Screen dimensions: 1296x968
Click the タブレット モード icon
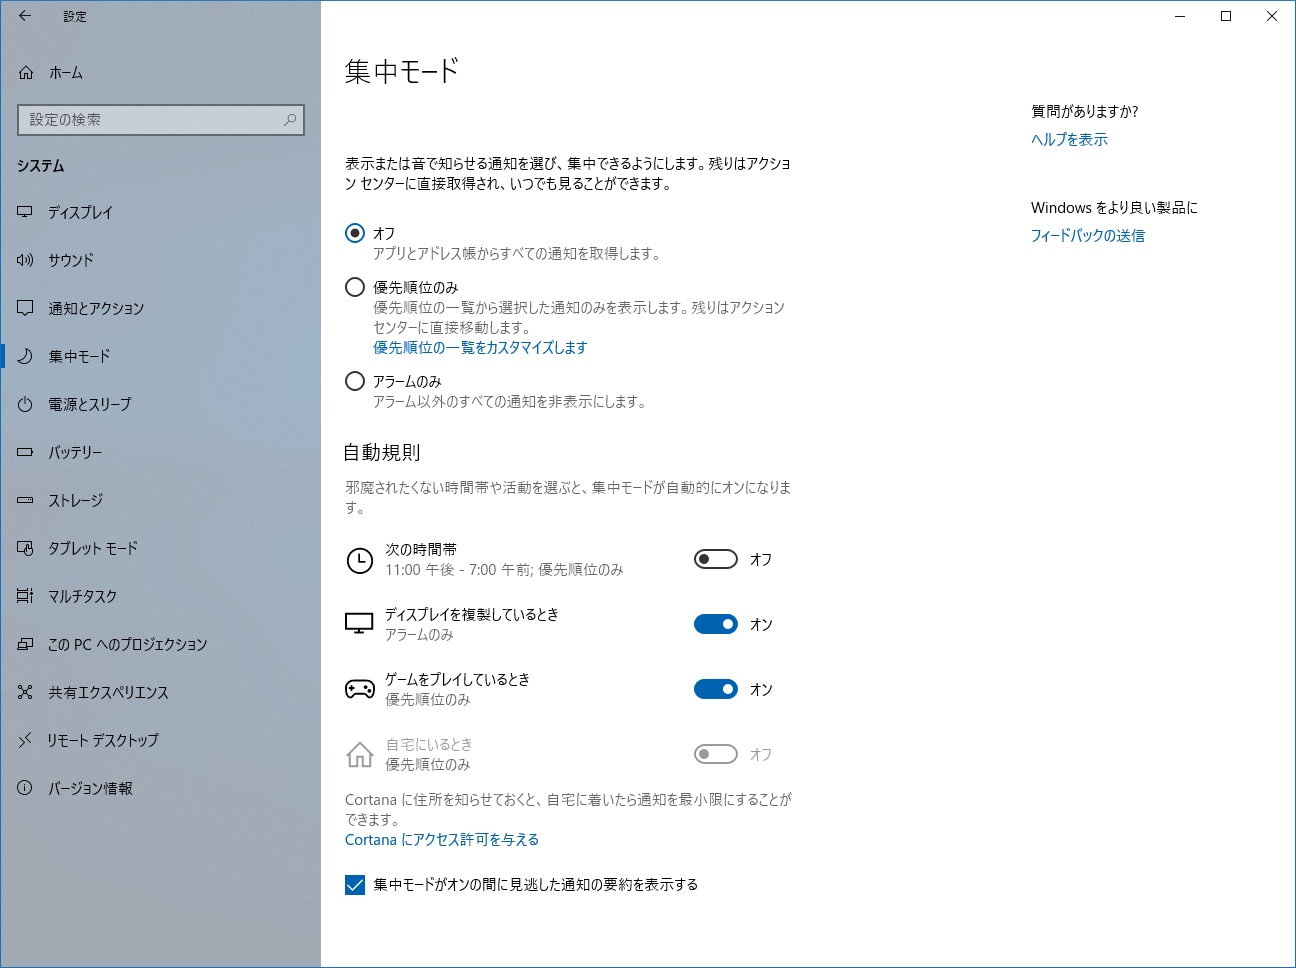click(25, 548)
